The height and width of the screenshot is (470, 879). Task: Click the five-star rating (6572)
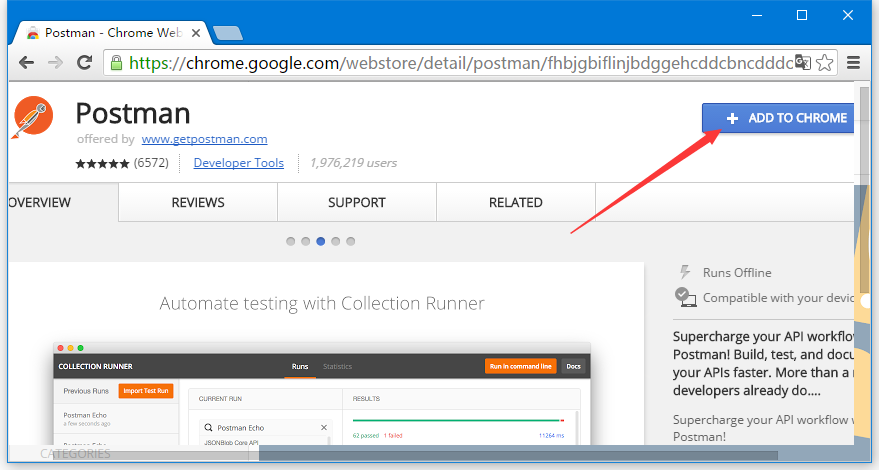[x=122, y=163]
